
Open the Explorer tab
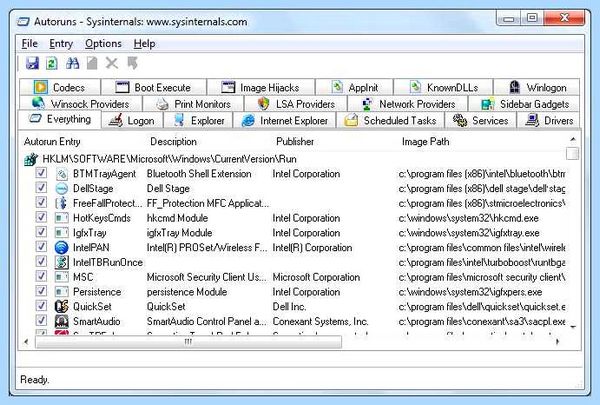click(198, 121)
